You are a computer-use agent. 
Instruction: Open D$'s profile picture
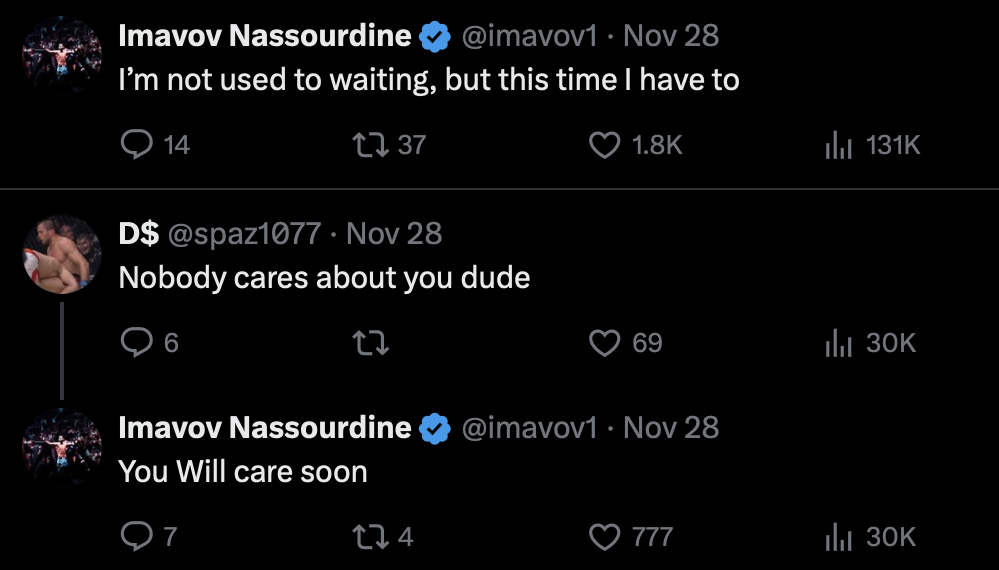(x=62, y=254)
